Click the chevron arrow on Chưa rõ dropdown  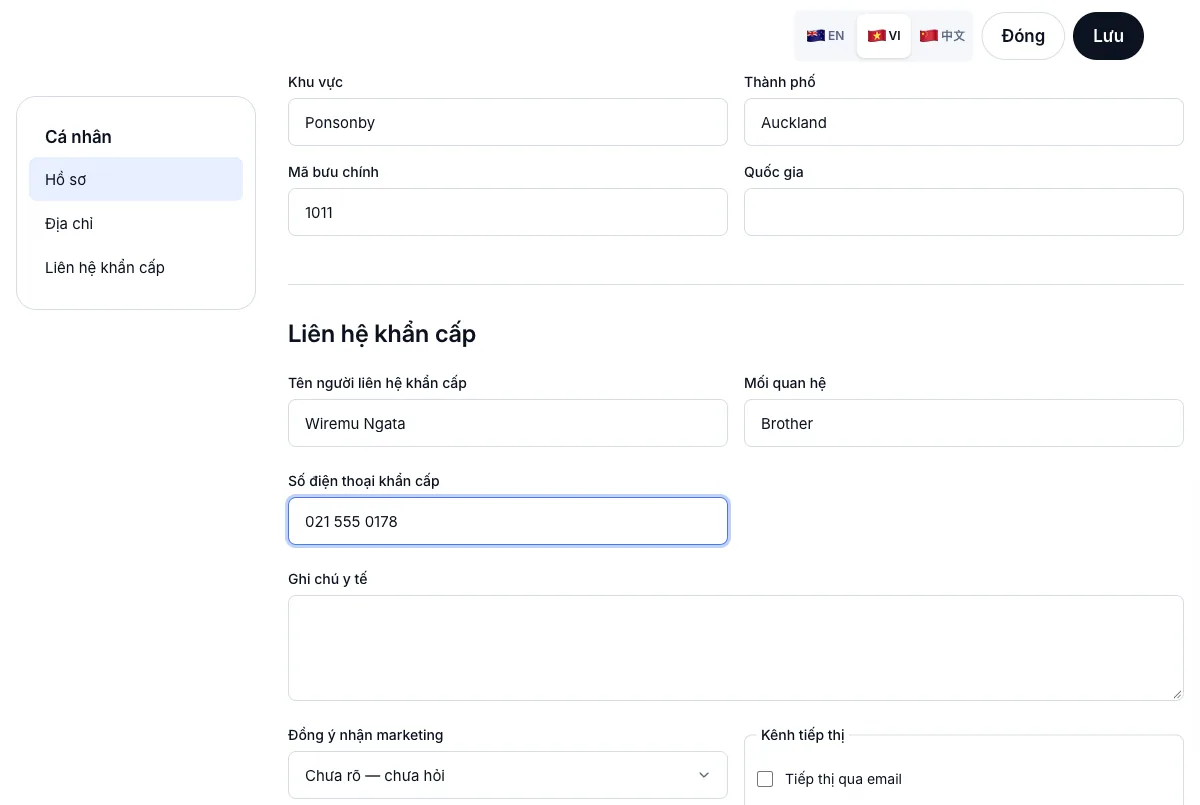[x=704, y=775]
